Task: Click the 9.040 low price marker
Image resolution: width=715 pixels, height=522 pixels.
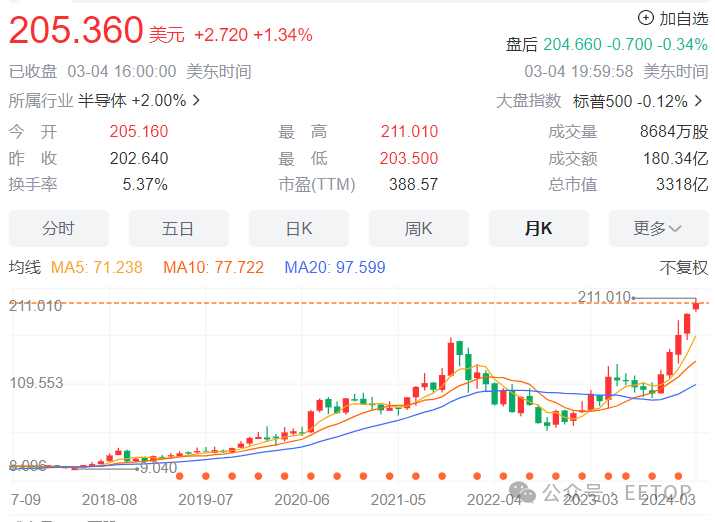Action: [158, 467]
